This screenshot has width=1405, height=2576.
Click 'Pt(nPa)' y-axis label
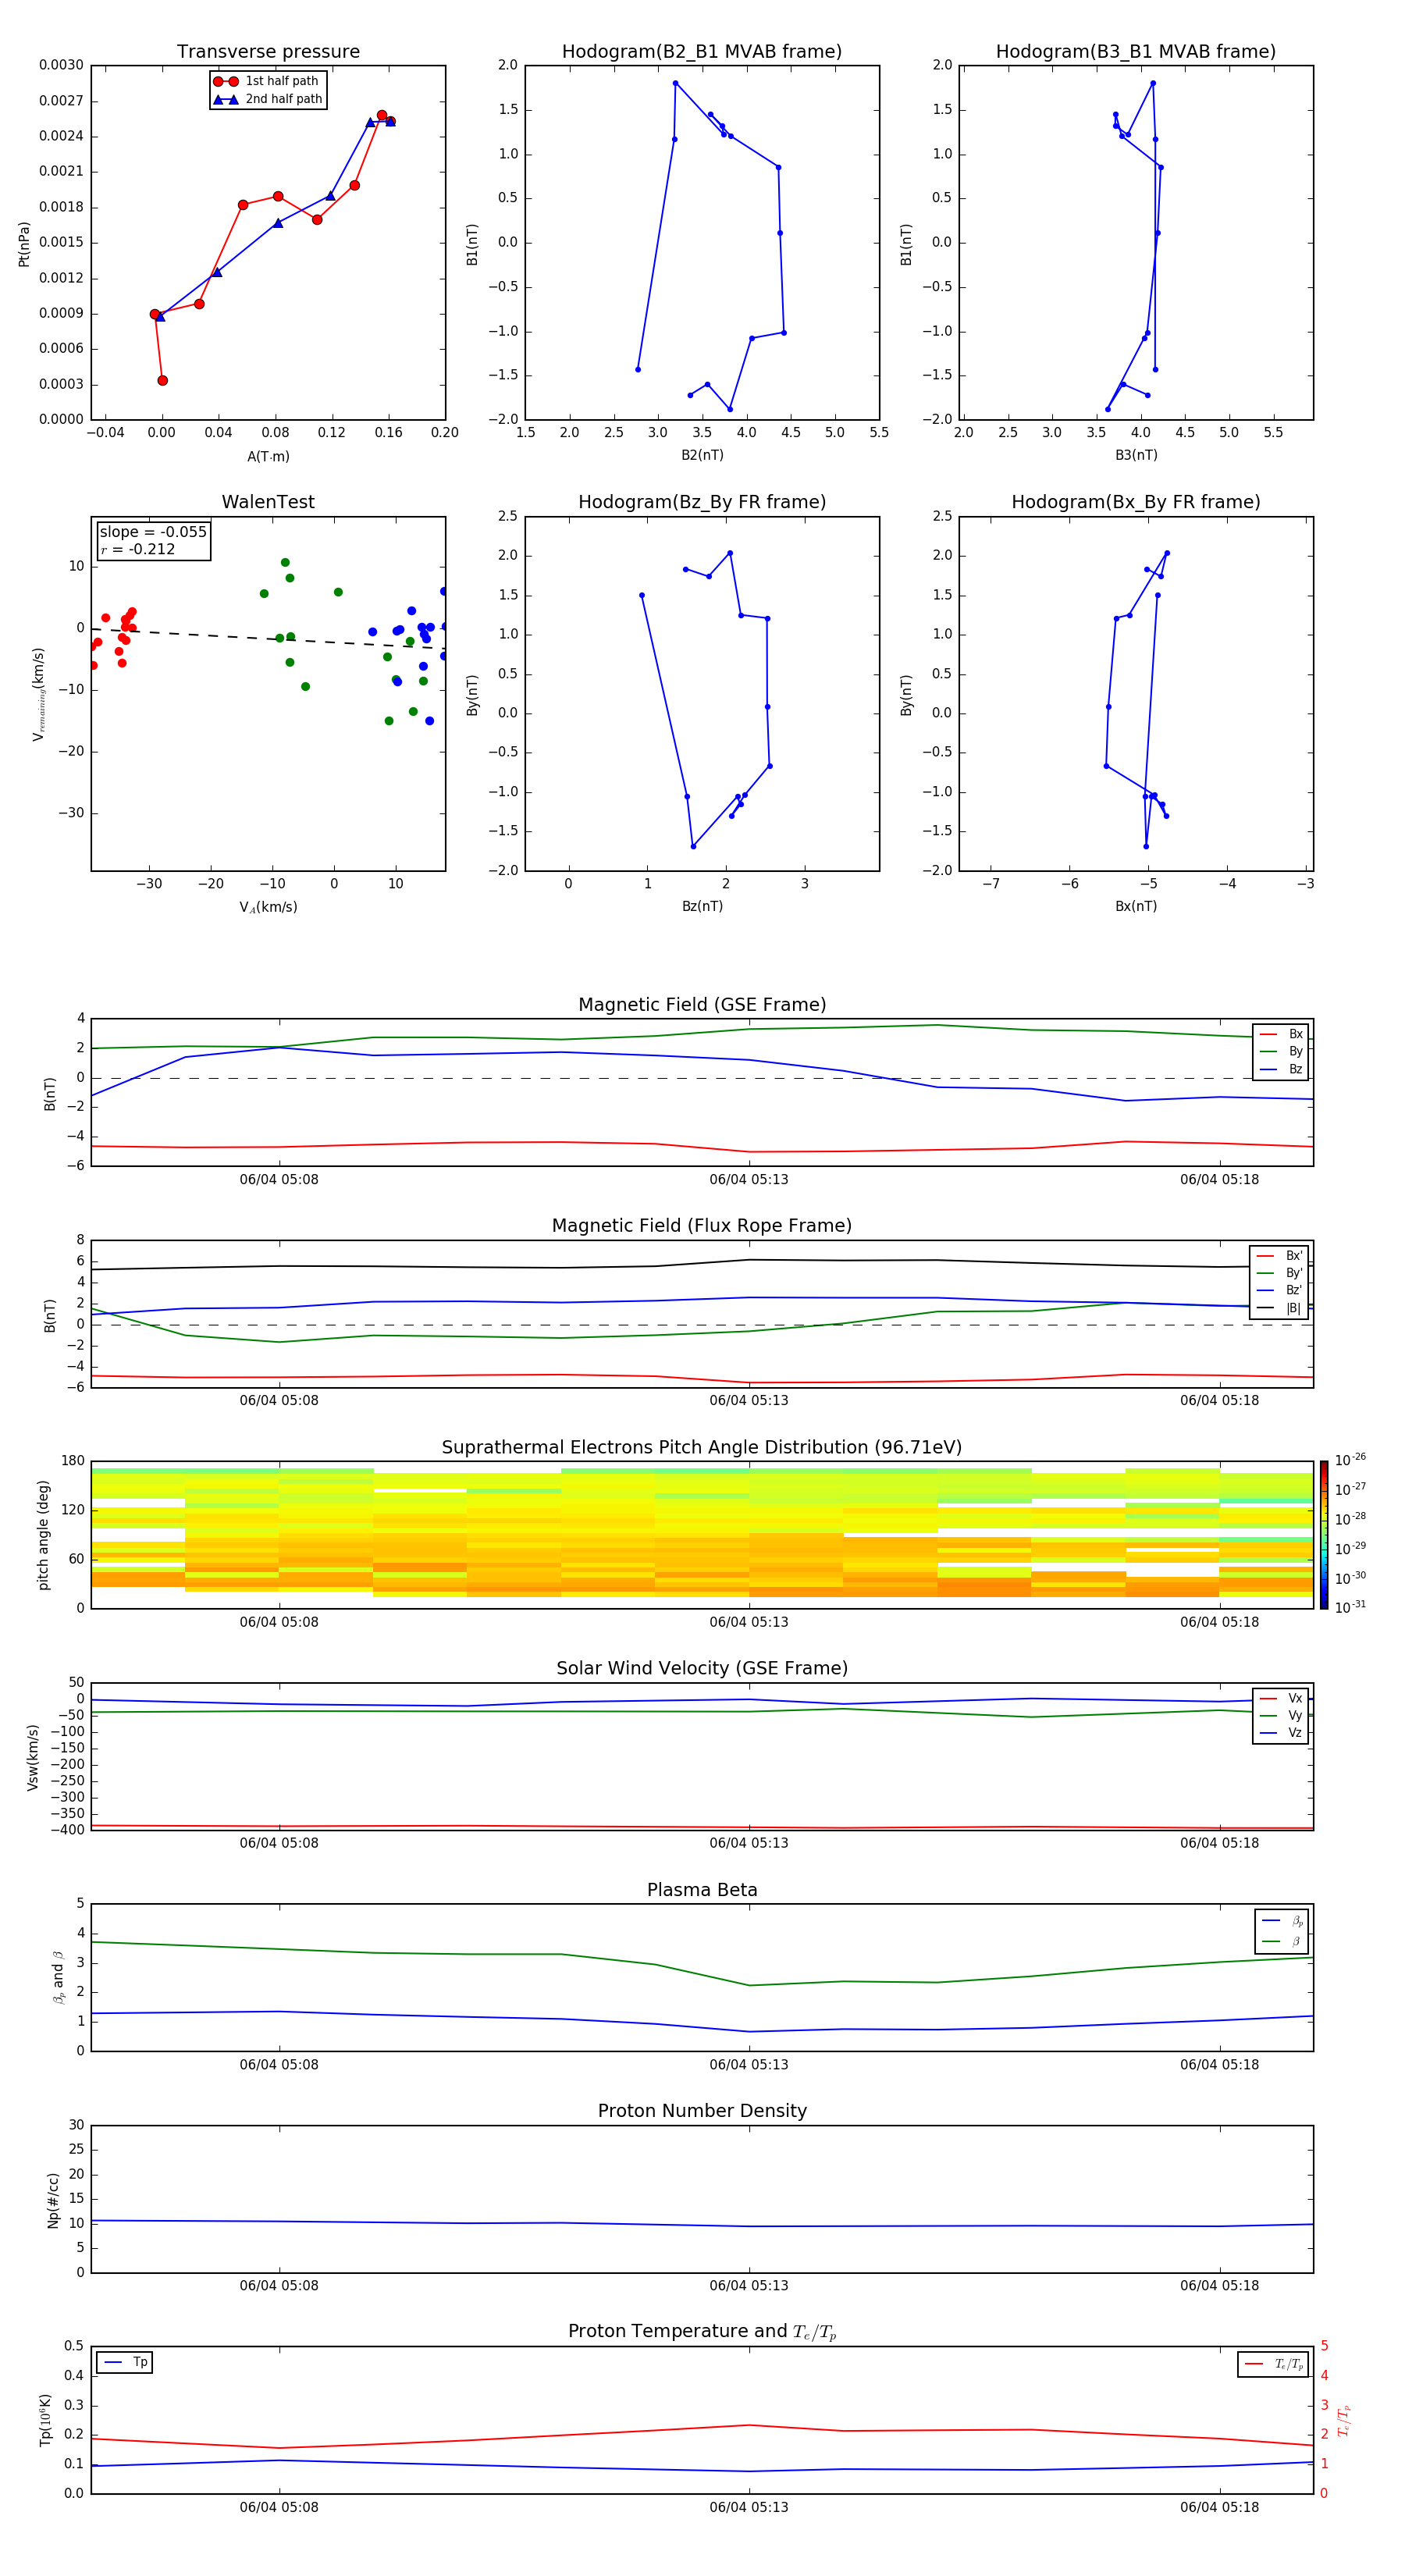[x=24, y=243]
